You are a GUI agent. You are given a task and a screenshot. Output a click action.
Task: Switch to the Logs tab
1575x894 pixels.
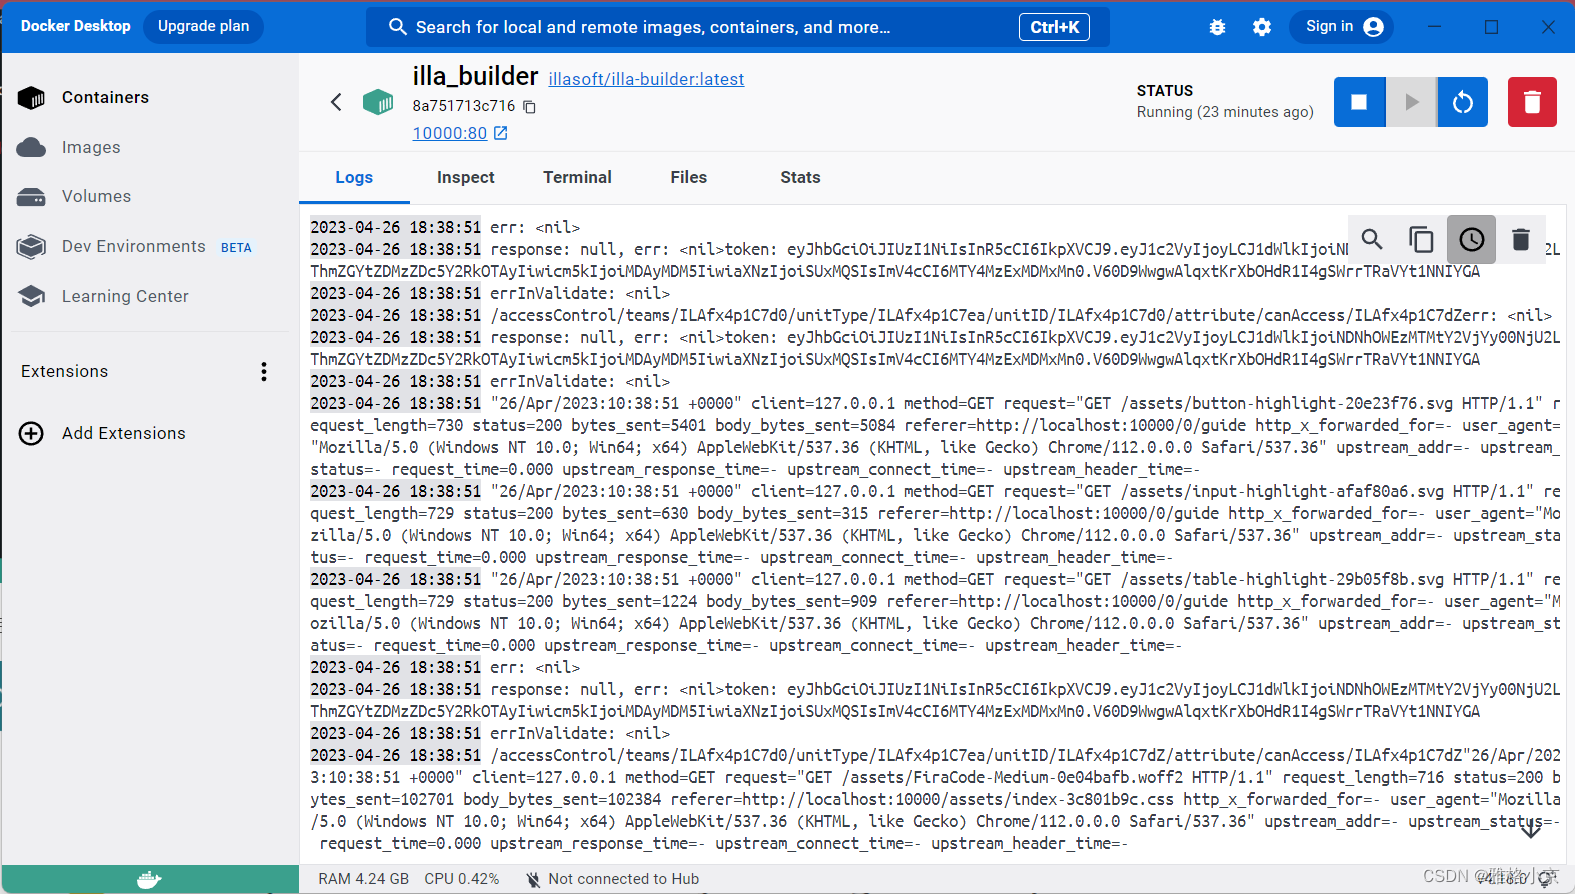pos(354,177)
